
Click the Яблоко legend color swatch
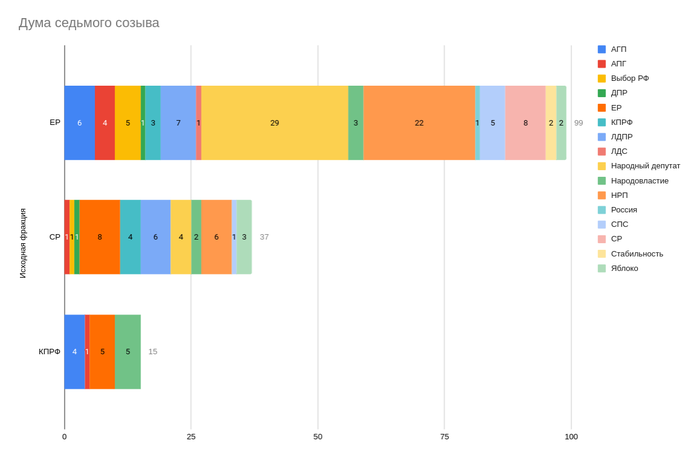coord(602,268)
